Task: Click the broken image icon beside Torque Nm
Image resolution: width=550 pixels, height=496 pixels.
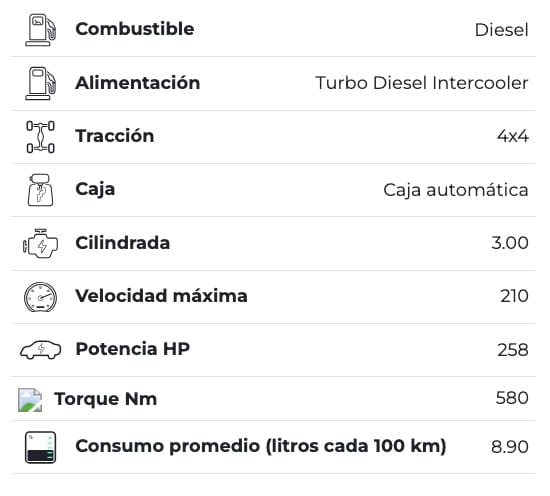Action: (30, 400)
